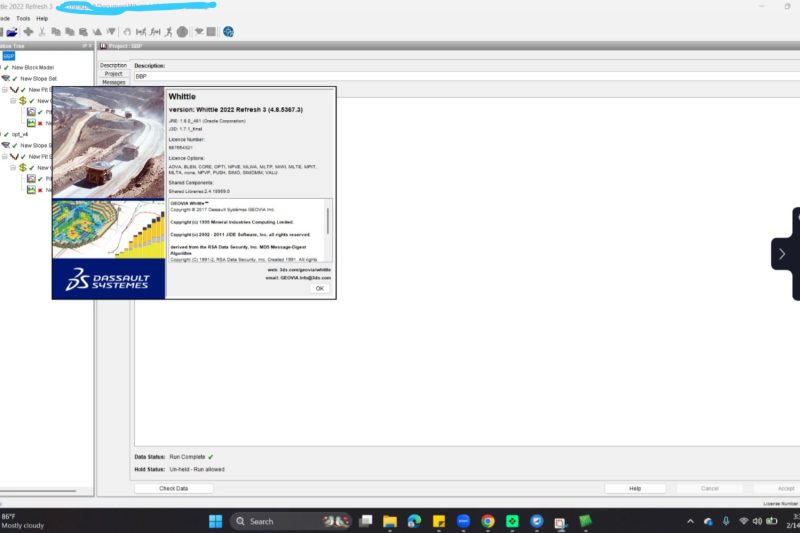The height and width of the screenshot is (533, 800).
Task: Click into the Description field containing BBP
Action: [466, 76]
